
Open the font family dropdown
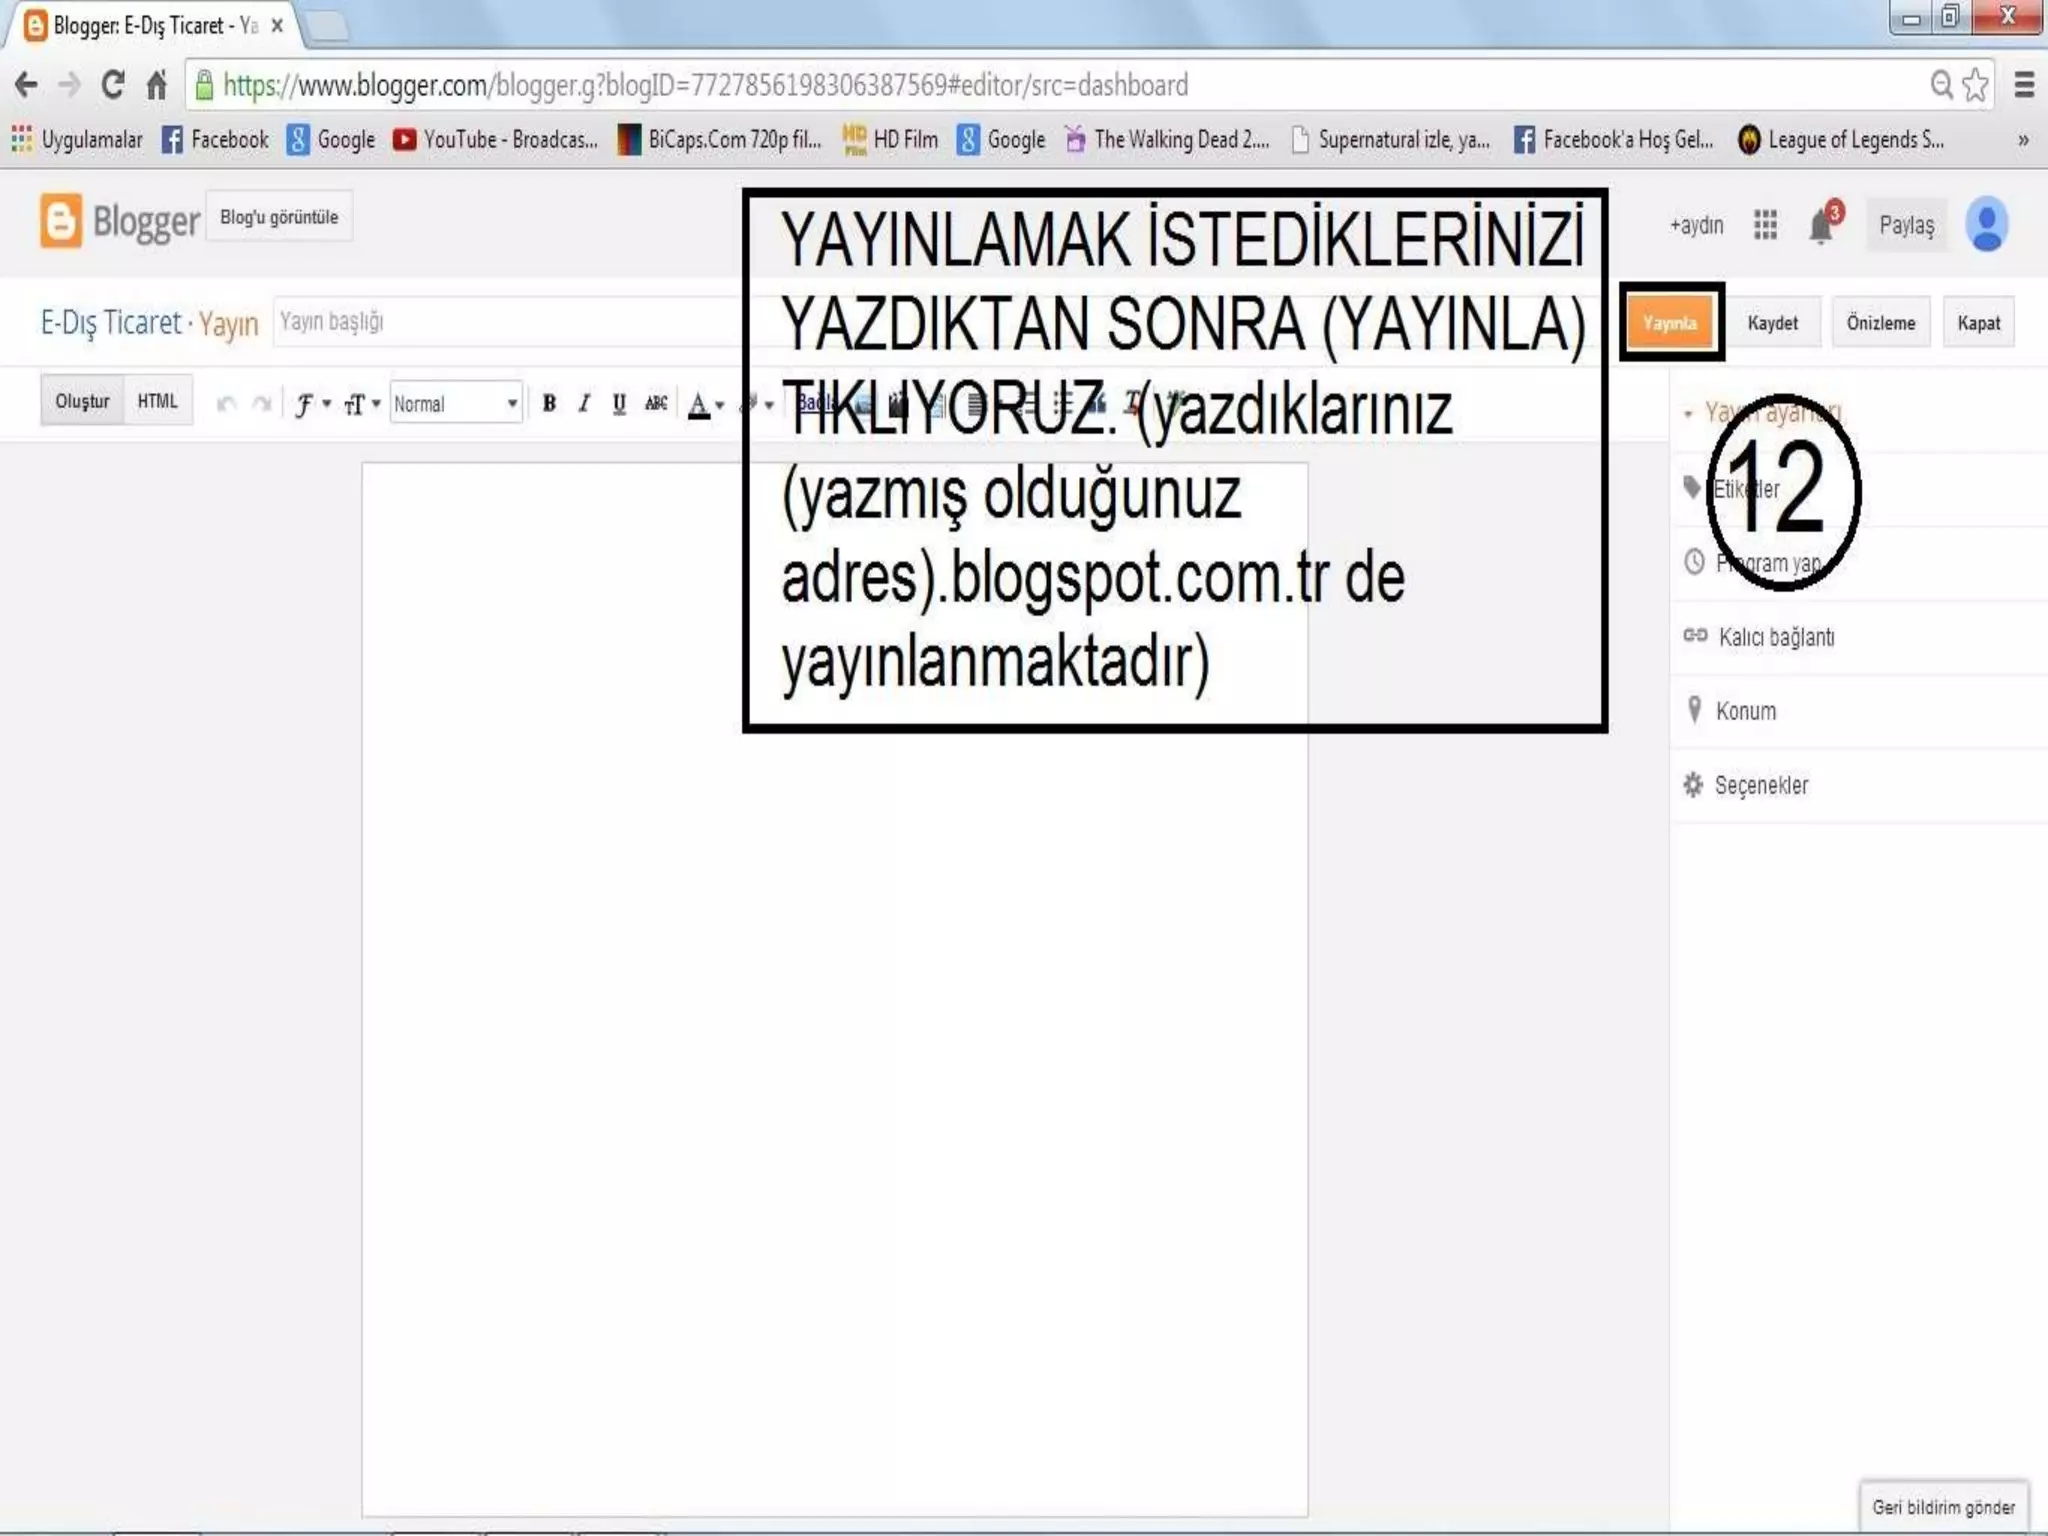[312, 404]
